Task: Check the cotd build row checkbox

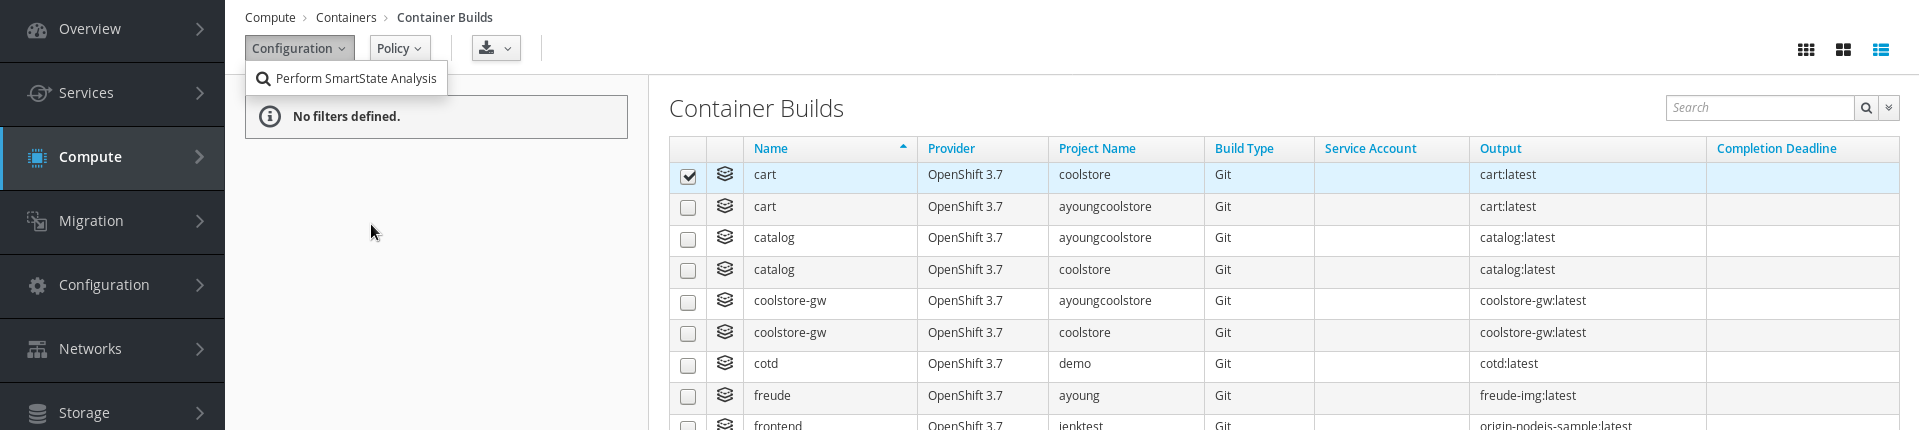Action: coord(688,366)
